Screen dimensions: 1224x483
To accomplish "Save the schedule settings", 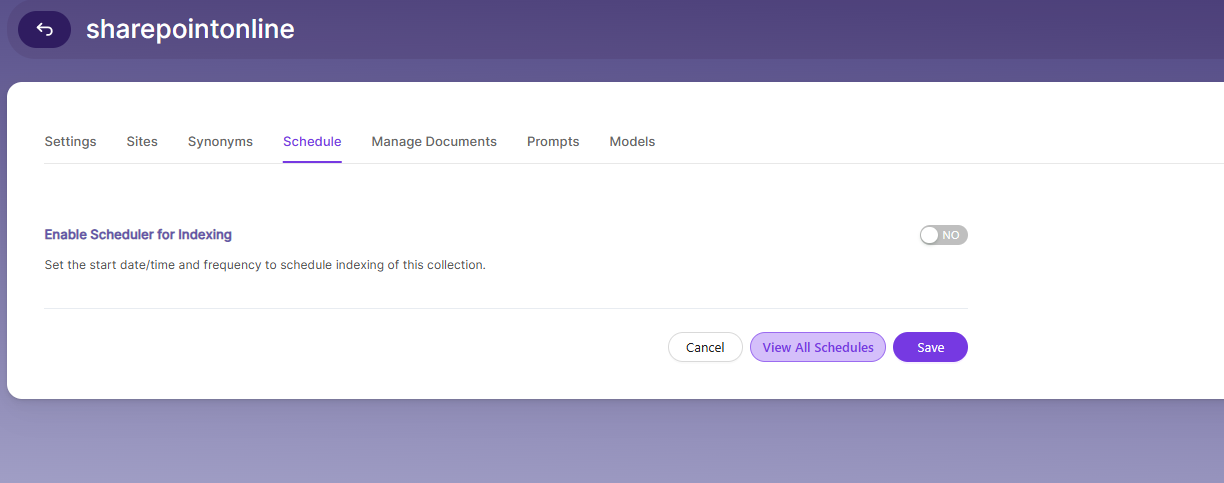I will click(930, 347).
